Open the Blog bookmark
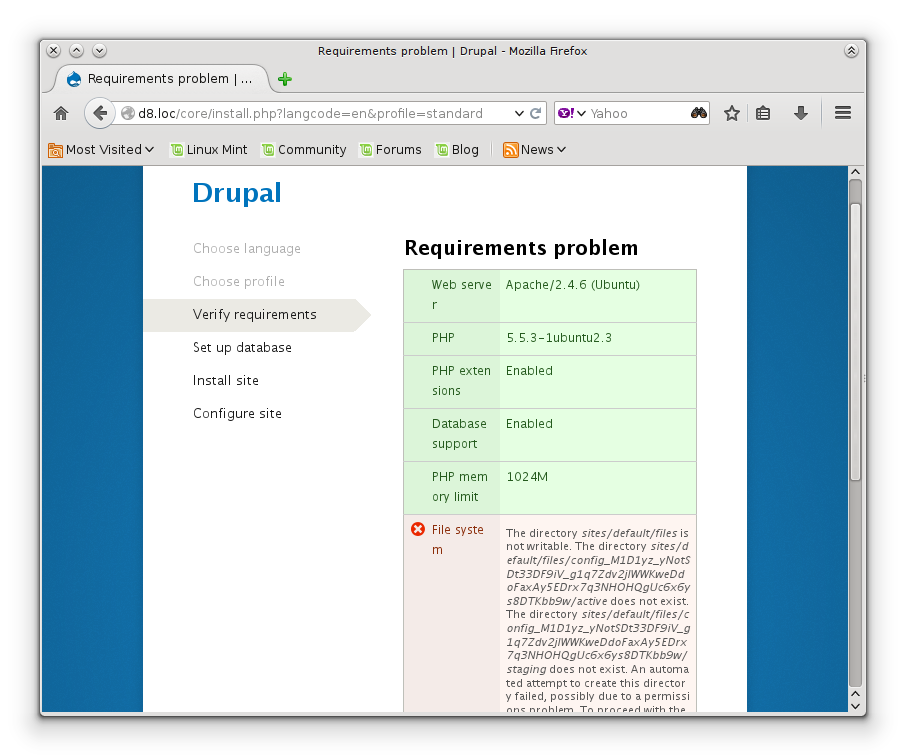Screen dimensions: 906x756 458,150
